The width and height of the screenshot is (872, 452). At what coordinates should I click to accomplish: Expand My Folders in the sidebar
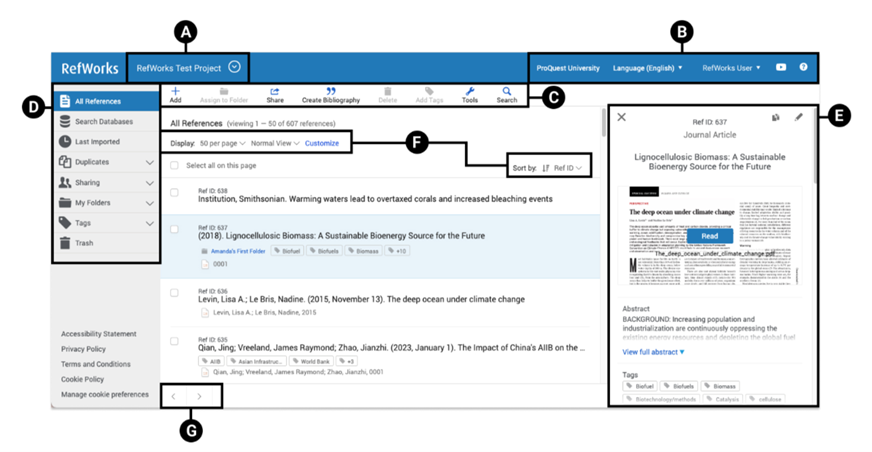[150, 203]
